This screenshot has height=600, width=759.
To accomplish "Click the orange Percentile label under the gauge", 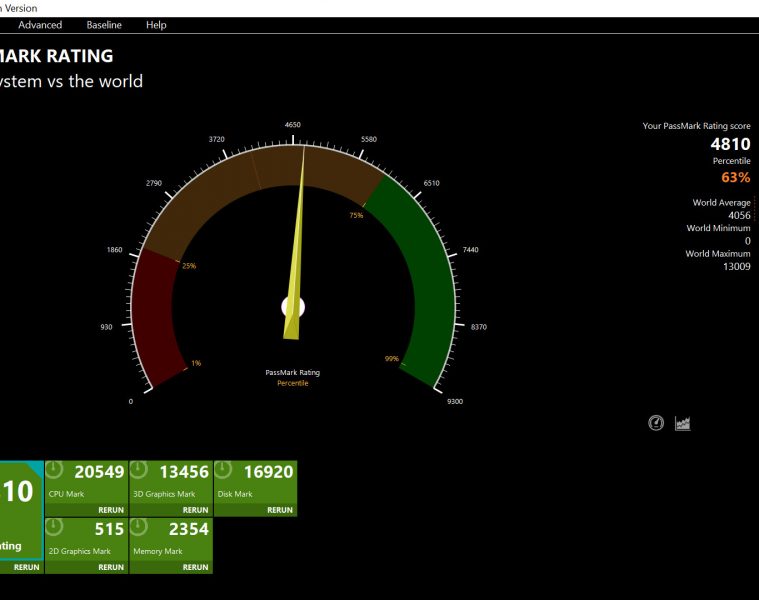I will tap(292, 383).
